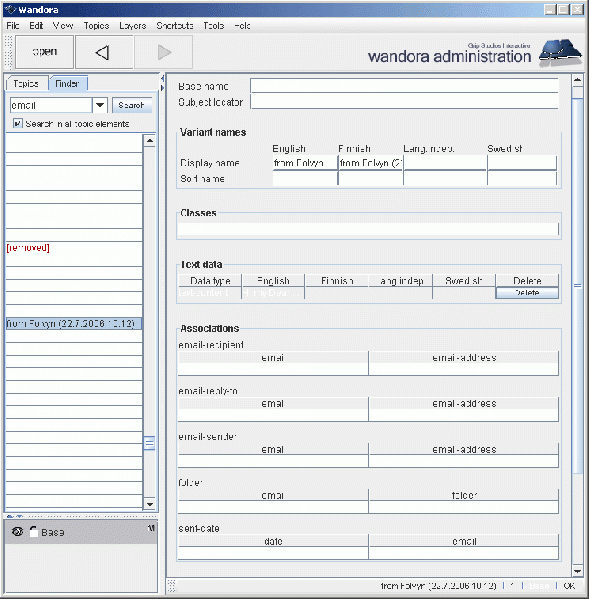Toggle the Base layer lock icon
589x599 pixels.
pos(34,531)
